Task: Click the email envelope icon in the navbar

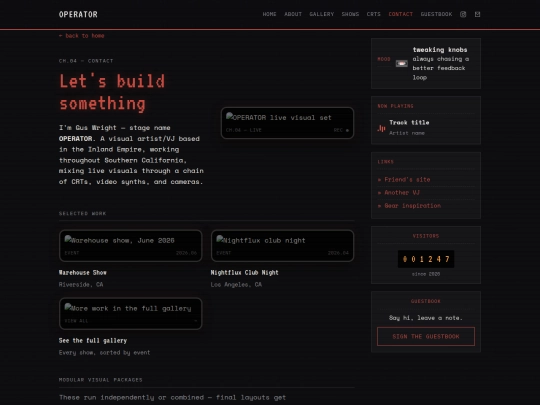Action: pyautogui.click(x=477, y=14)
